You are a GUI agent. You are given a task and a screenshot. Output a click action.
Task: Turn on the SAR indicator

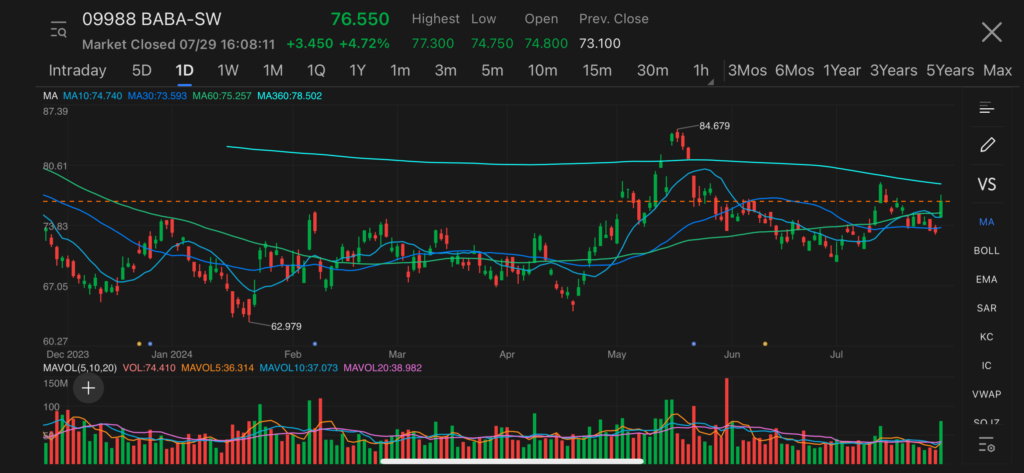point(987,308)
